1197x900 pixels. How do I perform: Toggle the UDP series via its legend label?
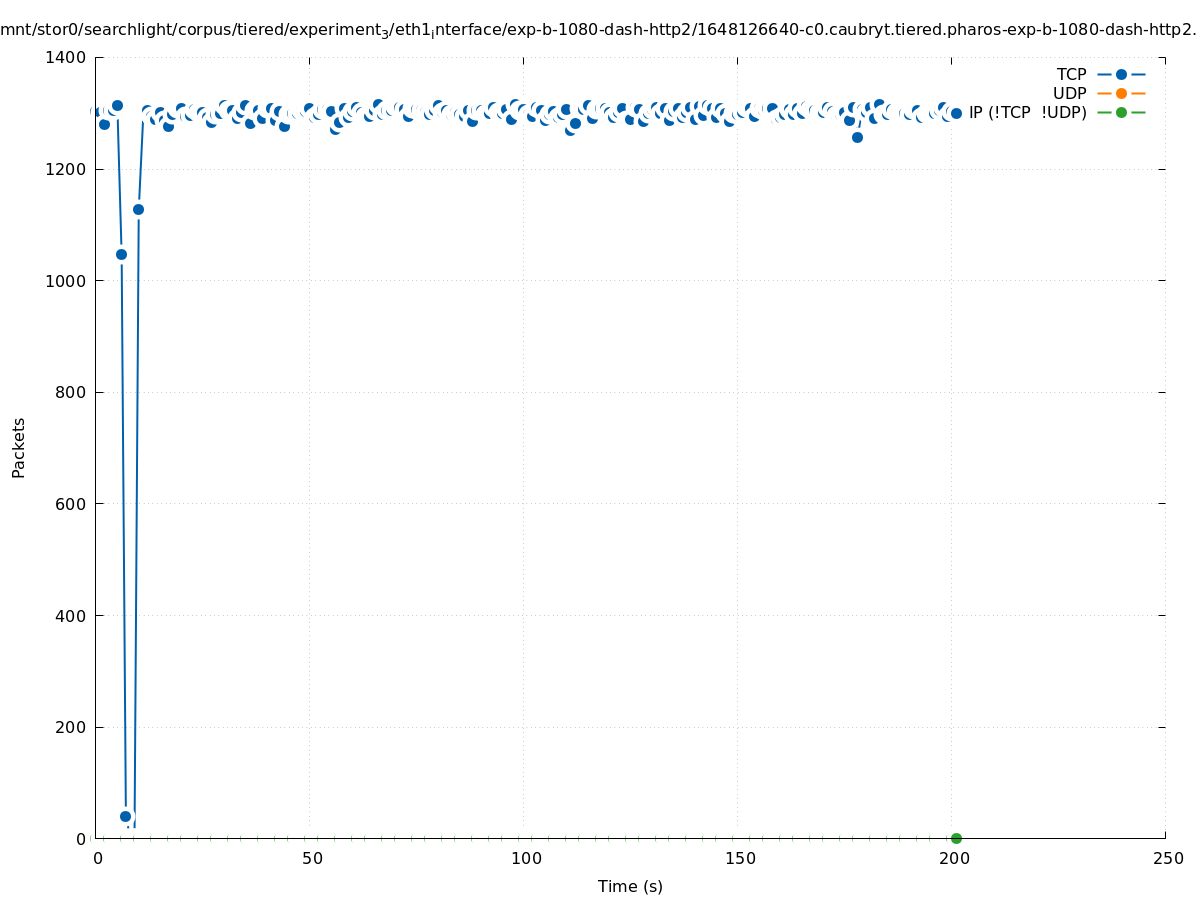[x=1069, y=93]
